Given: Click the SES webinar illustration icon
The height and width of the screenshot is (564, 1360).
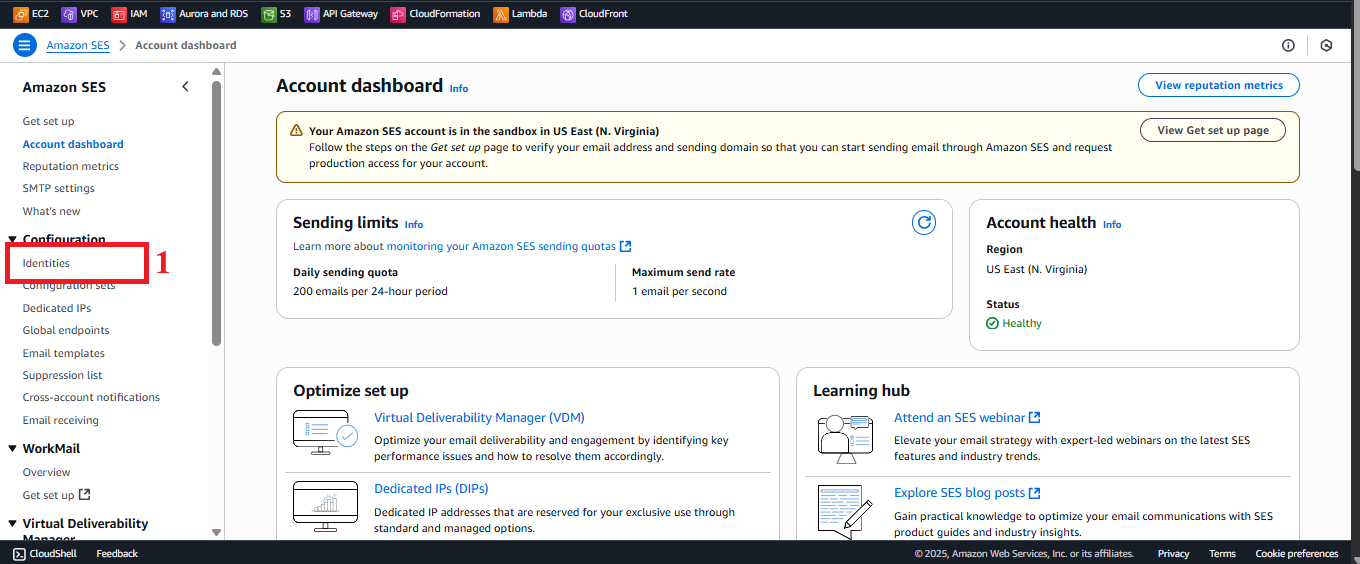Looking at the screenshot, I should [846, 437].
